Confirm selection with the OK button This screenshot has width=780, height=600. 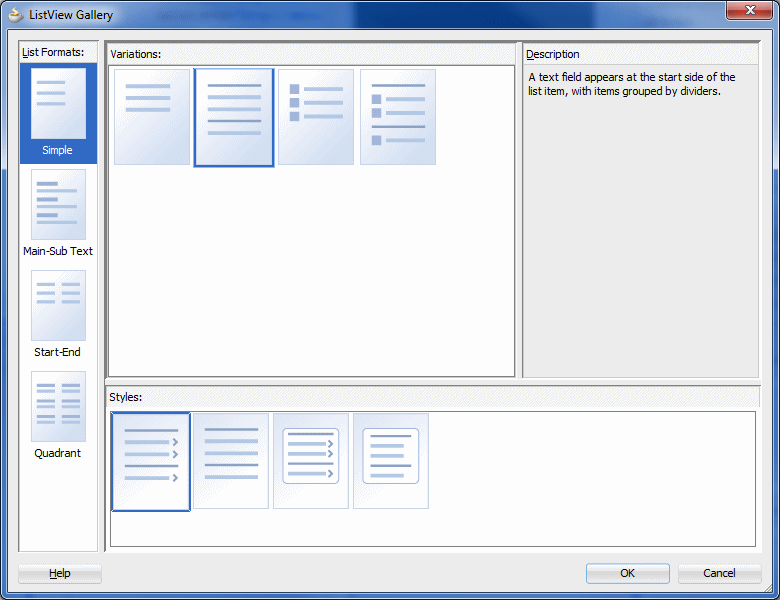[628, 573]
